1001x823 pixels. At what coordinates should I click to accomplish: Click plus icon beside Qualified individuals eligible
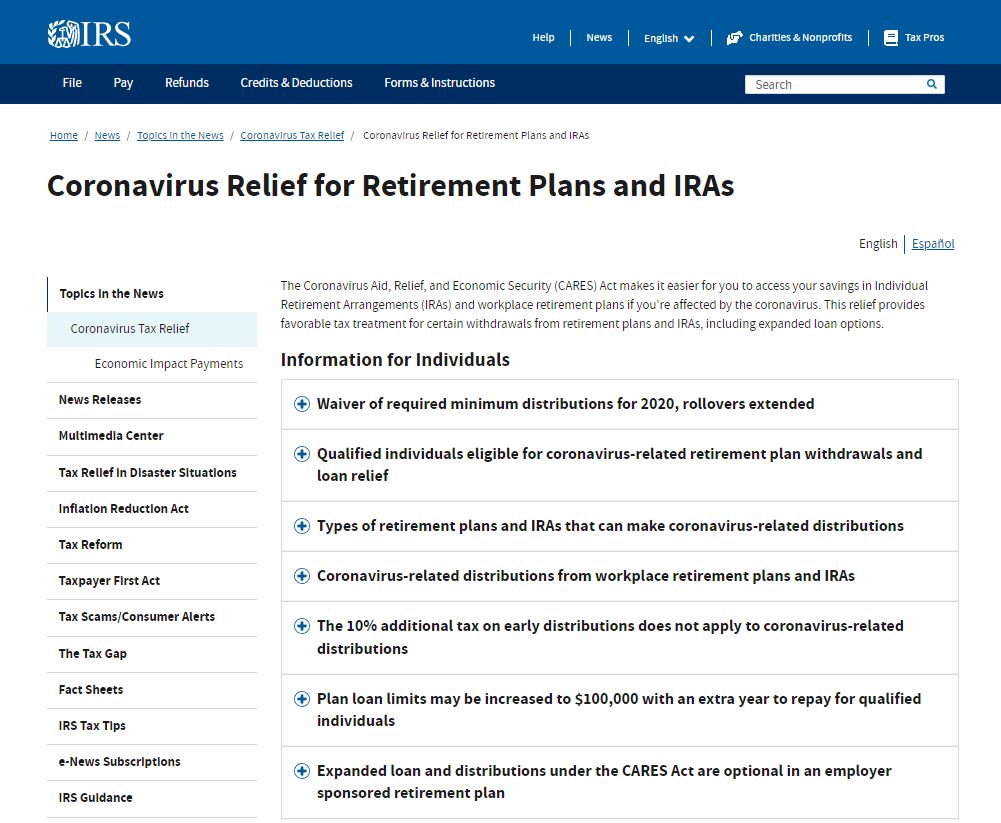tap(302, 454)
